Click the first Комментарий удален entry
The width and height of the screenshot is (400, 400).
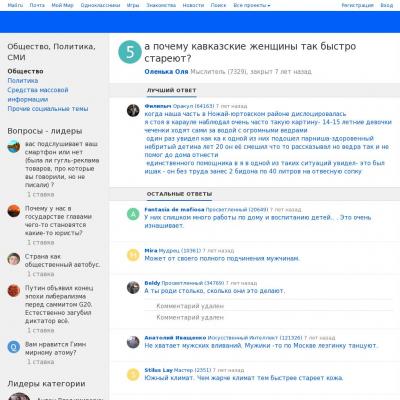tap(190, 306)
